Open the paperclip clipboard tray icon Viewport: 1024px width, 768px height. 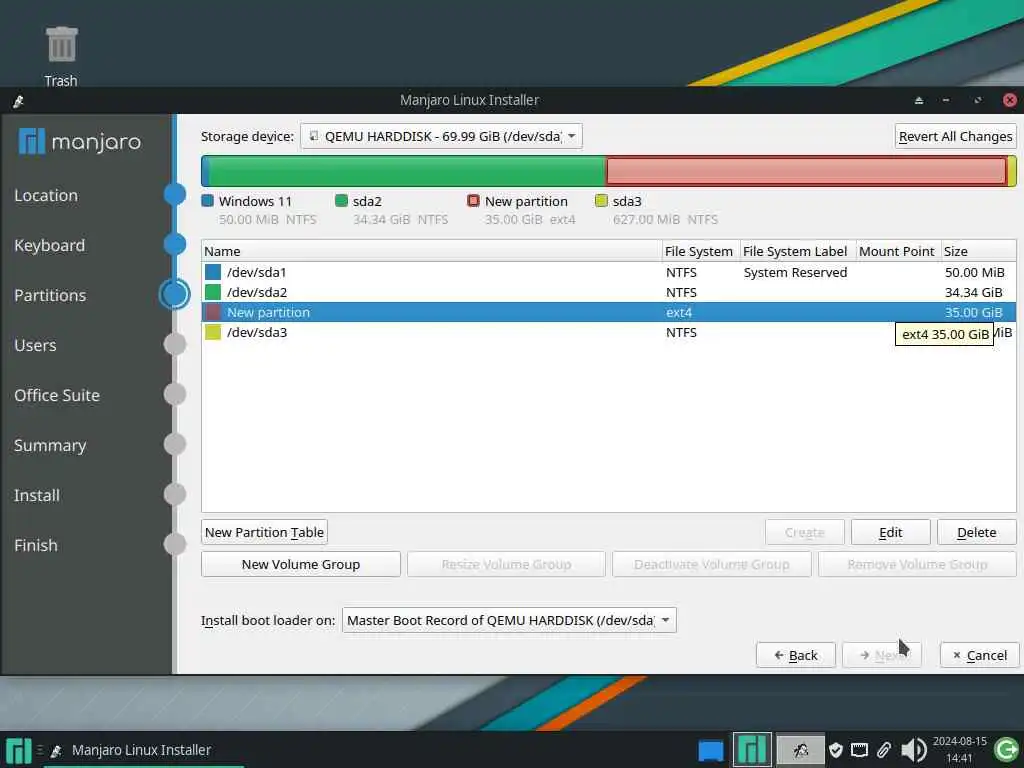point(884,750)
